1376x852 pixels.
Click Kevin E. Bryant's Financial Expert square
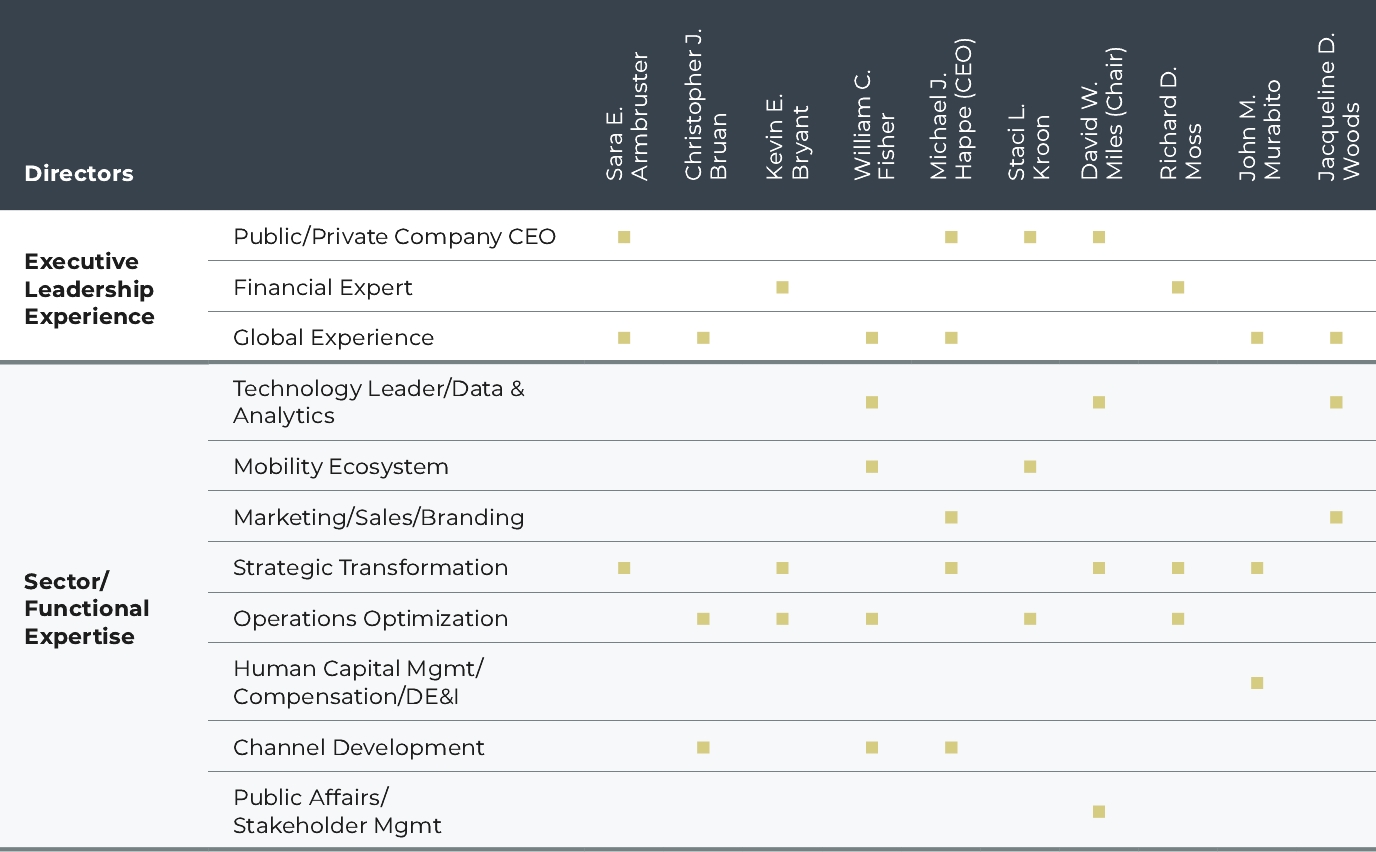point(782,288)
